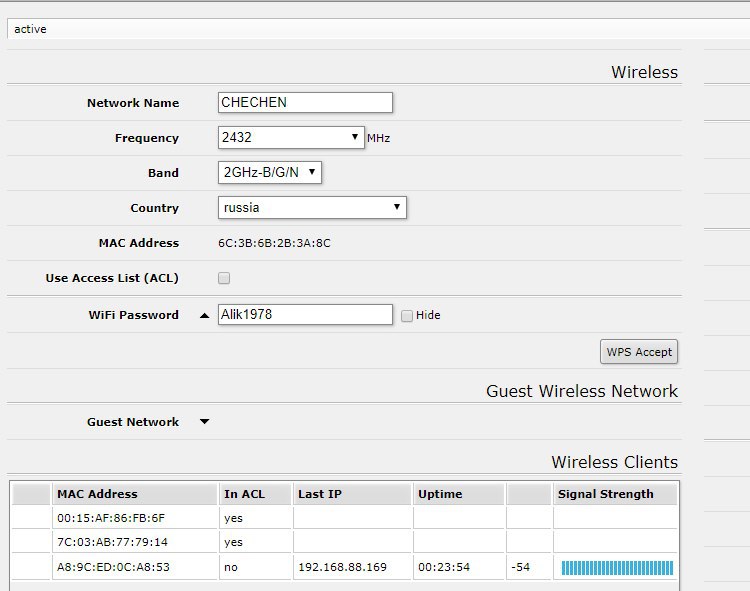The height and width of the screenshot is (591, 750).
Task: Select client row 00:15:AF:86:FB:6F
Action: [344, 518]
